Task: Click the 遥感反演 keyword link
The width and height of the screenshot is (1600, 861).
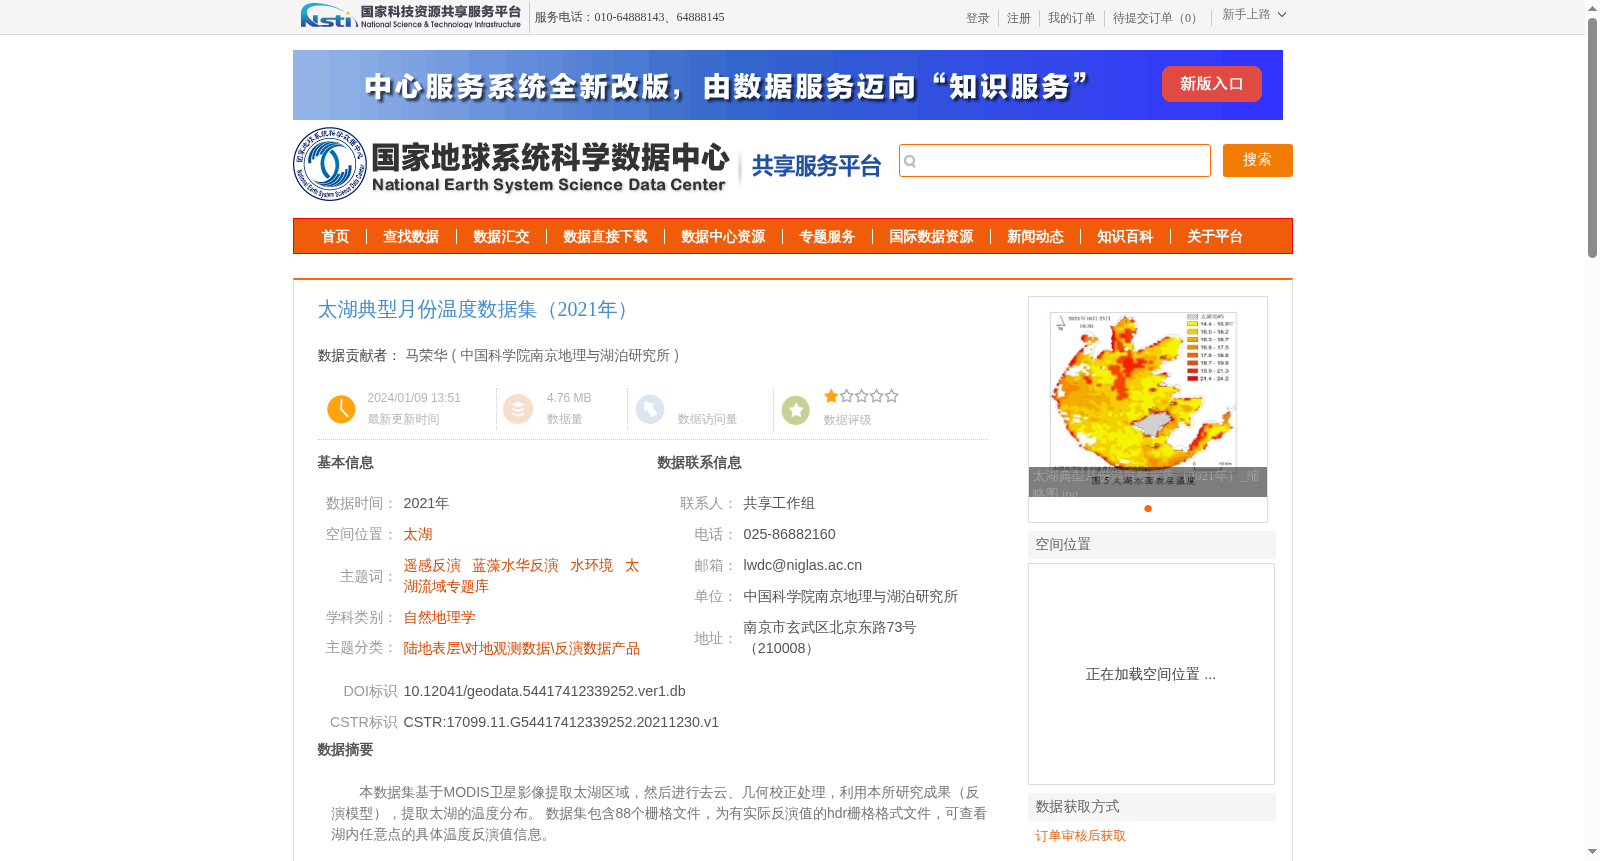Action: [x=432, y=565]
